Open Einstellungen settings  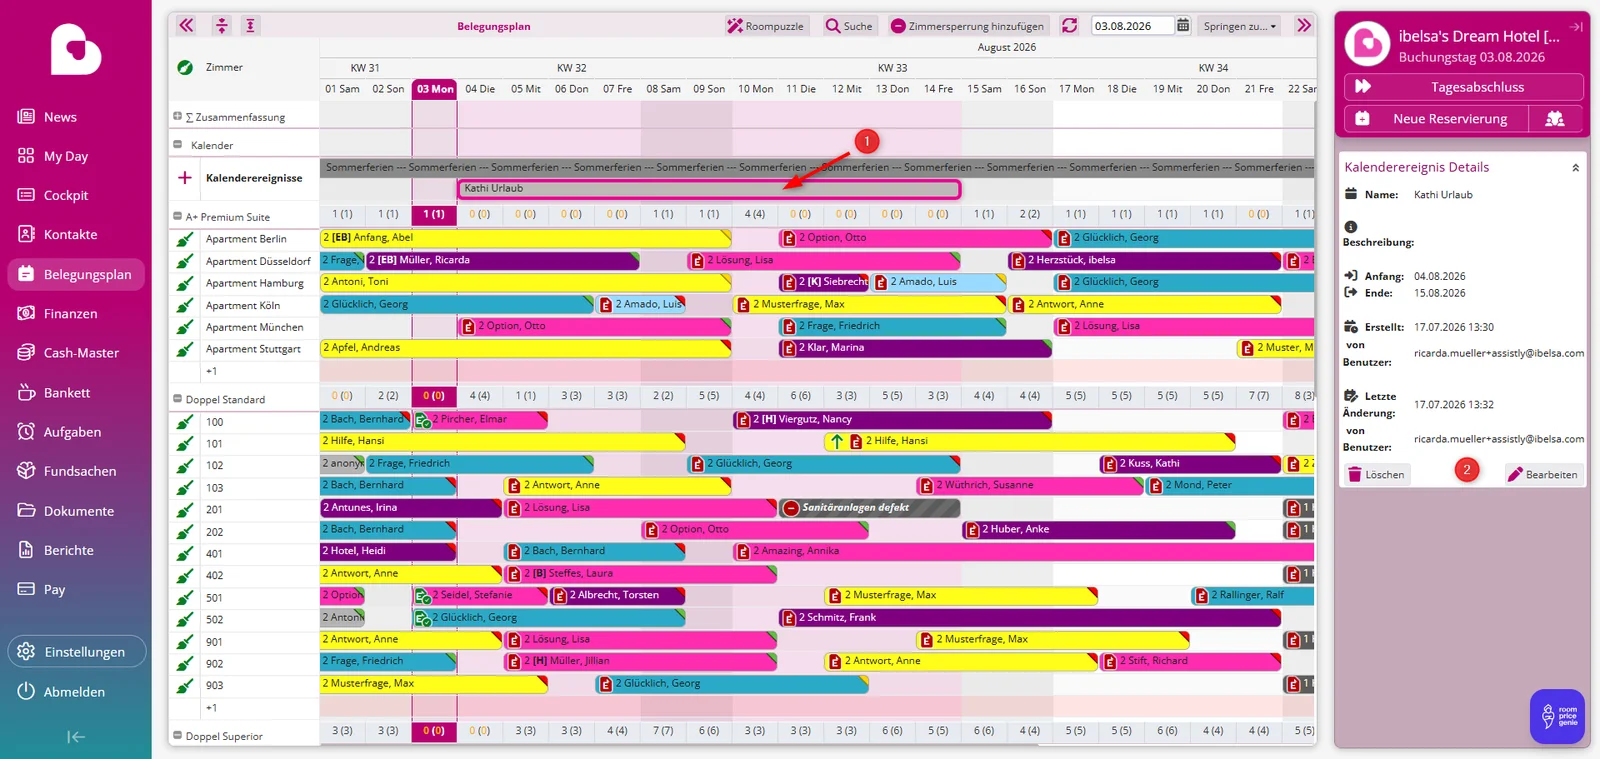(x=77, y=652)
